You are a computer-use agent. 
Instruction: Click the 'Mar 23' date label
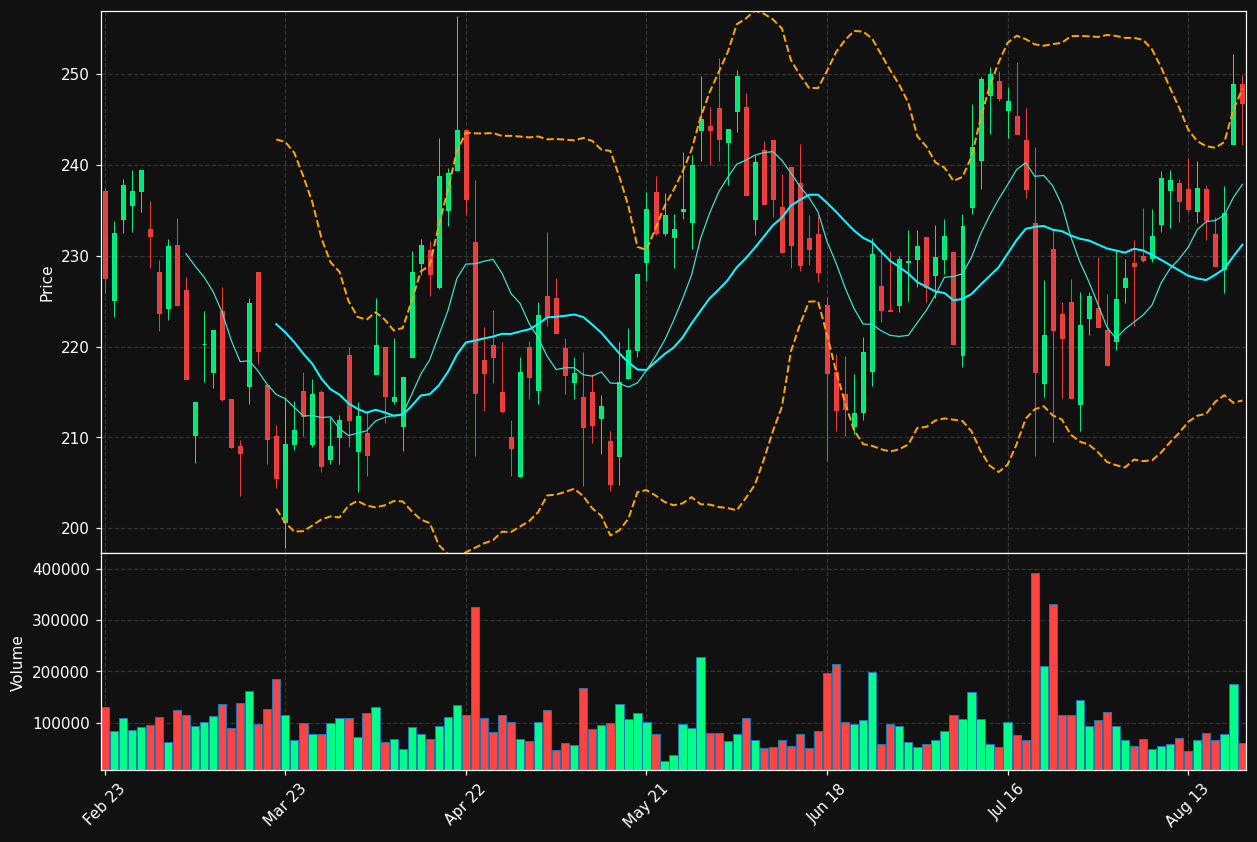click(x=285, y=803)
